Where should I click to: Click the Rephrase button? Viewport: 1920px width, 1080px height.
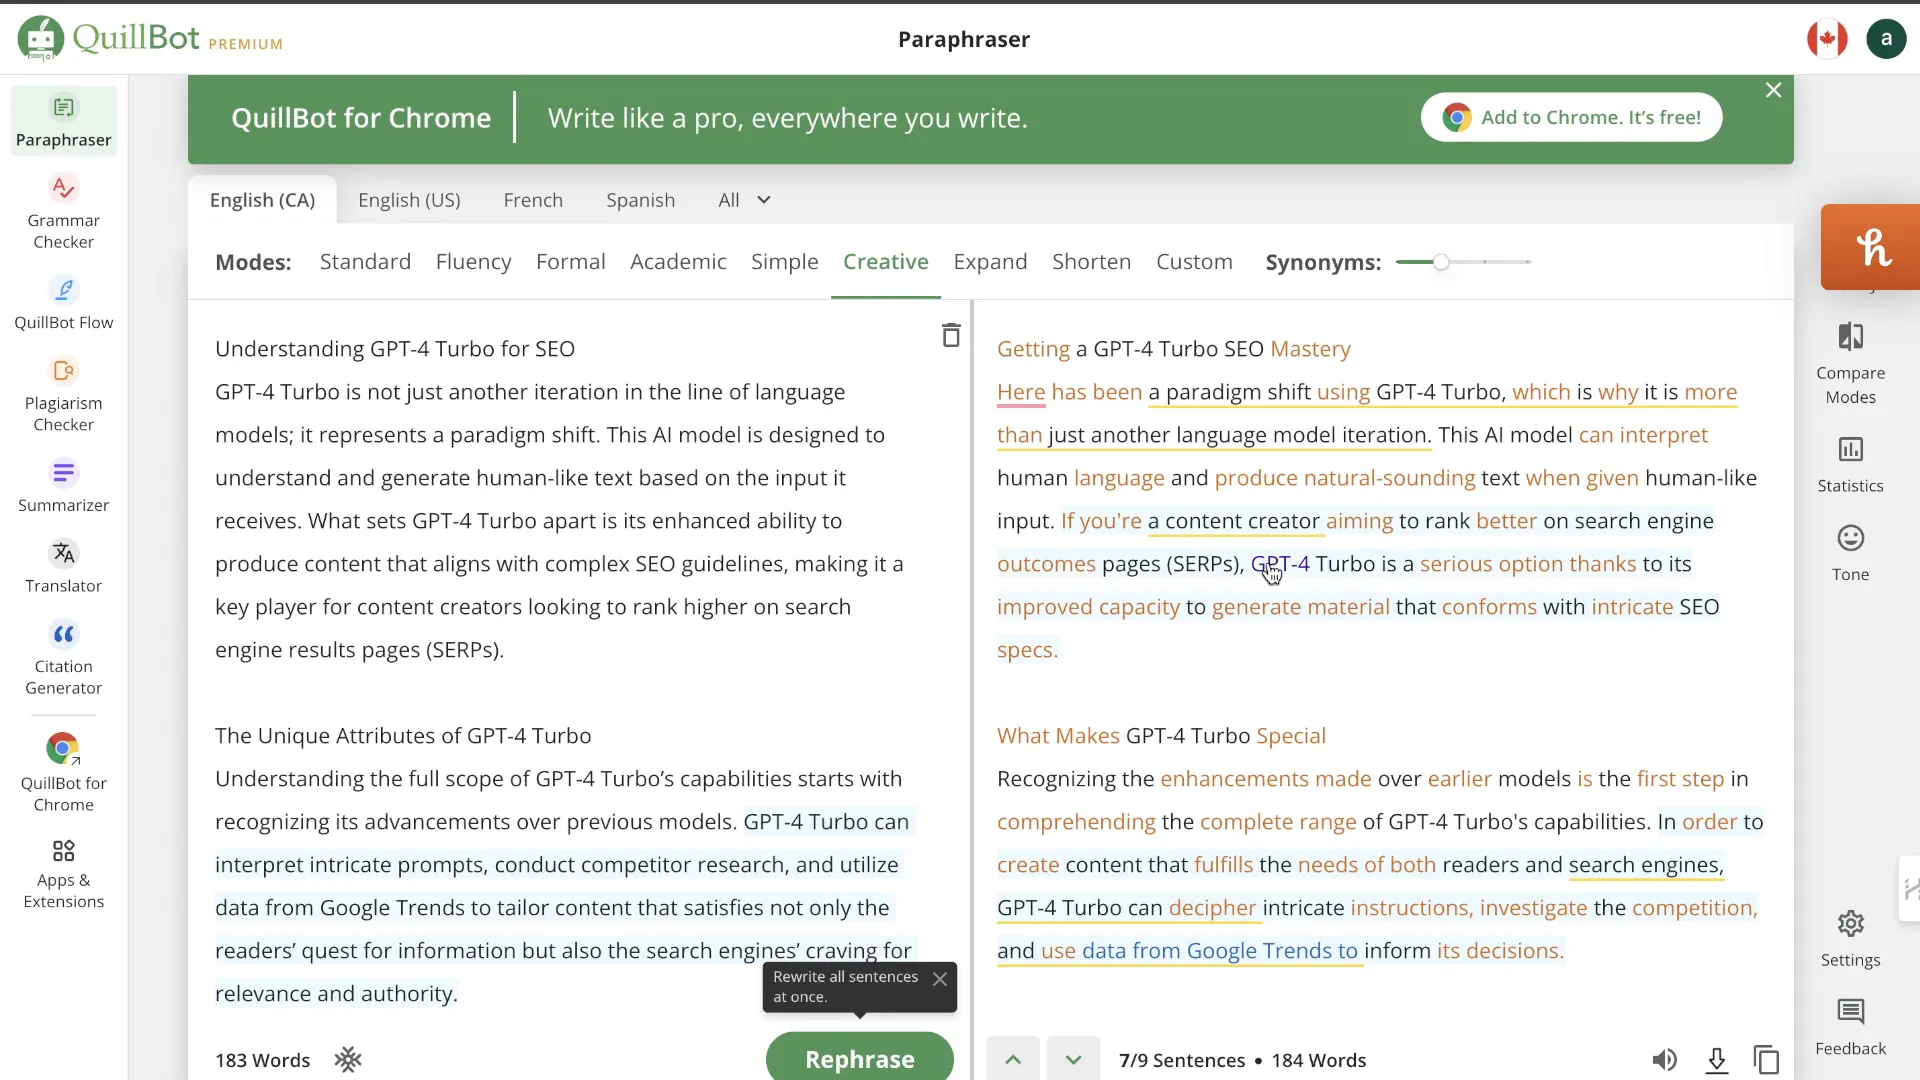click(860, 1058)
